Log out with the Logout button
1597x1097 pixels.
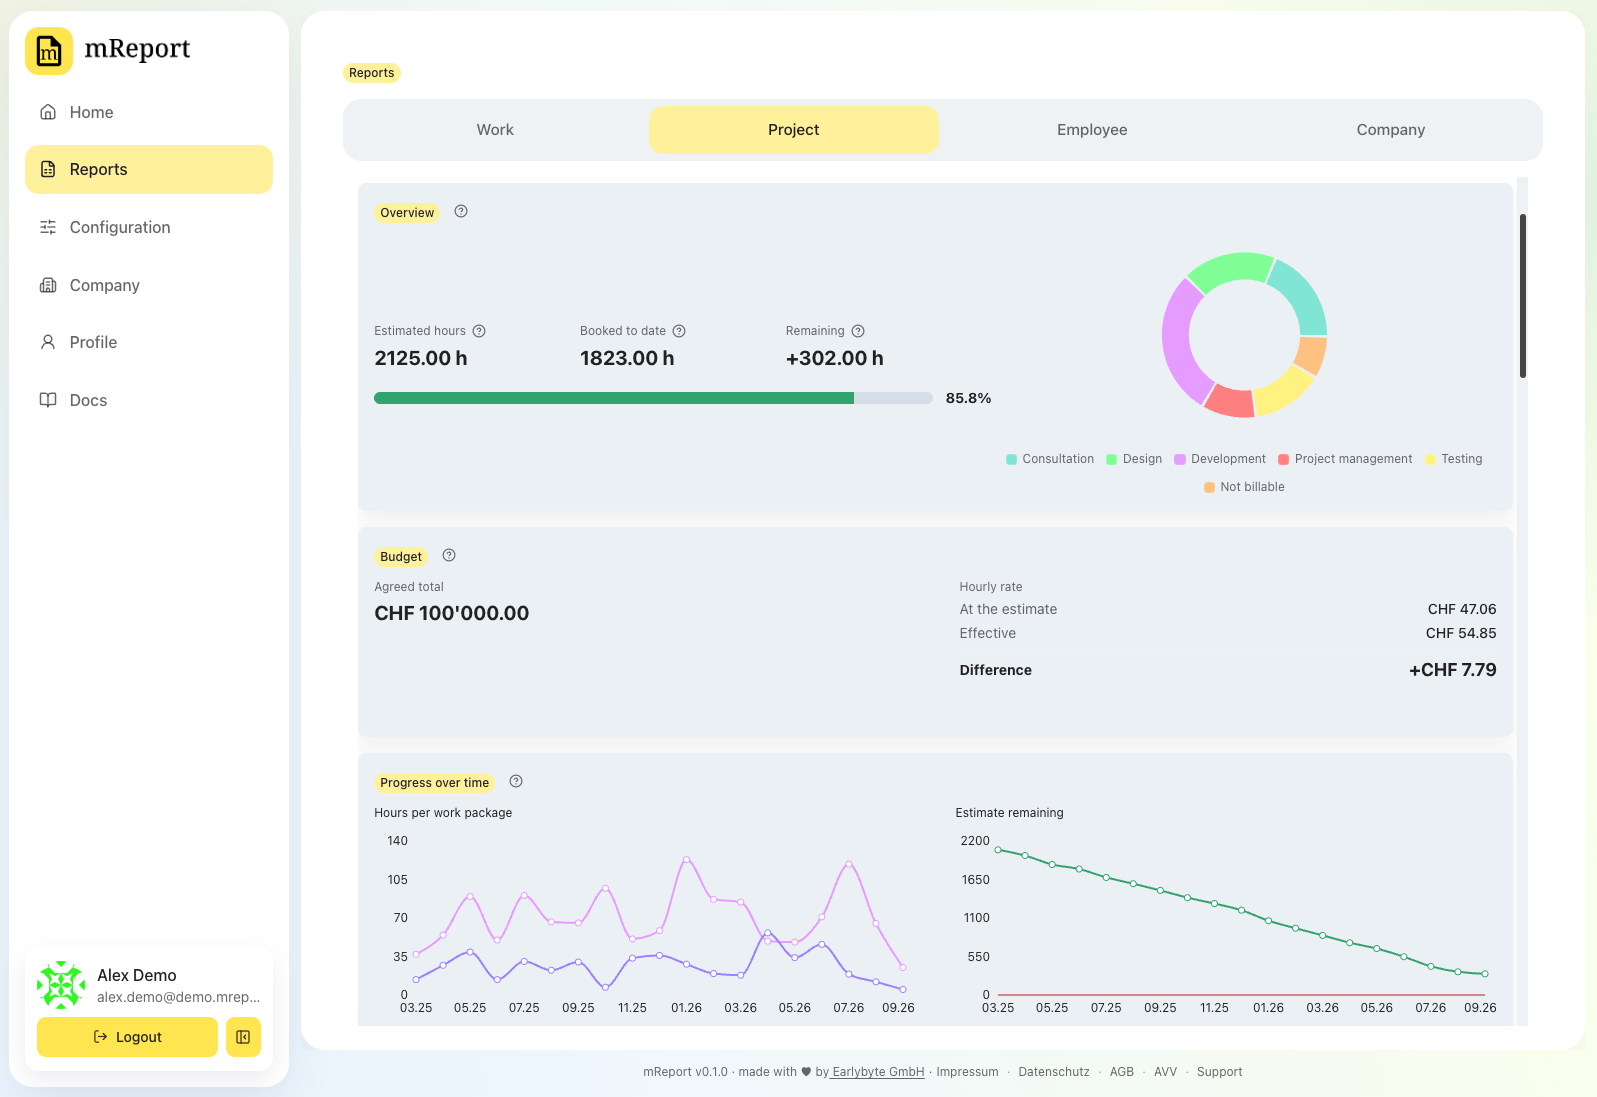coord(127,1037)
